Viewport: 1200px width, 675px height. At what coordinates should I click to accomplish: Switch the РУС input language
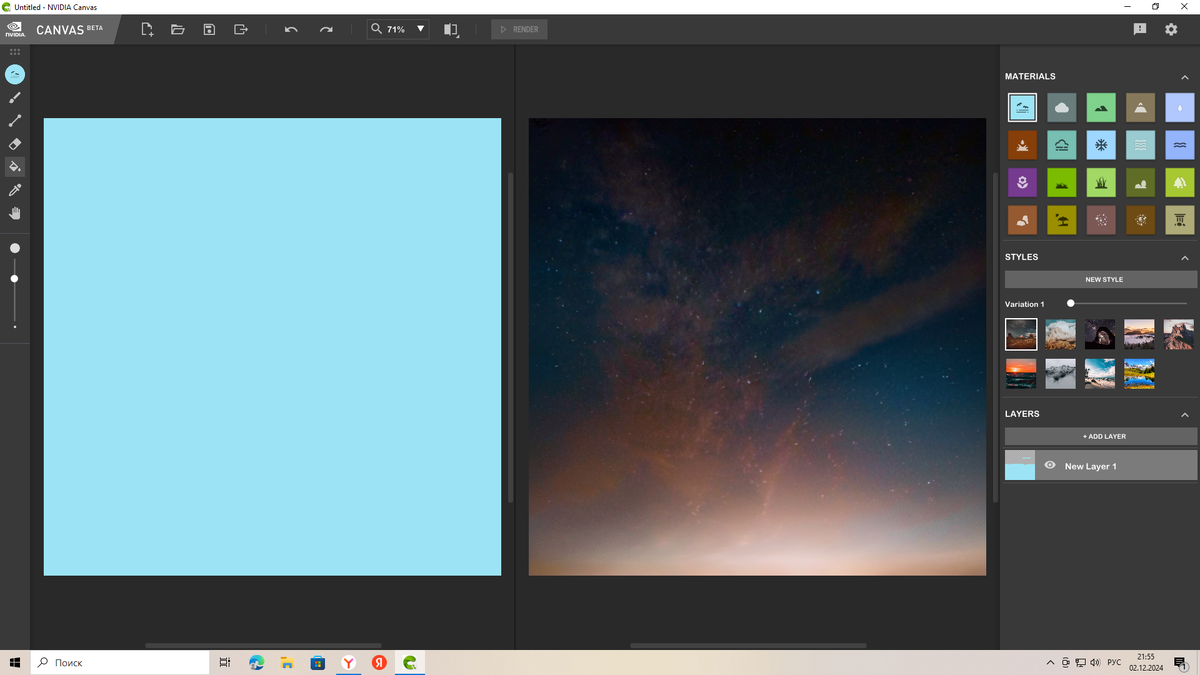click(1114, 663)
